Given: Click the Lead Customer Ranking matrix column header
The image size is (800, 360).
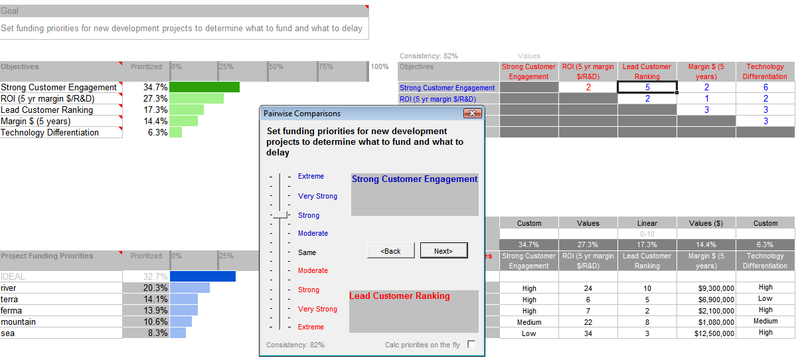Looking at the screenshot, I should click(647, 71).
